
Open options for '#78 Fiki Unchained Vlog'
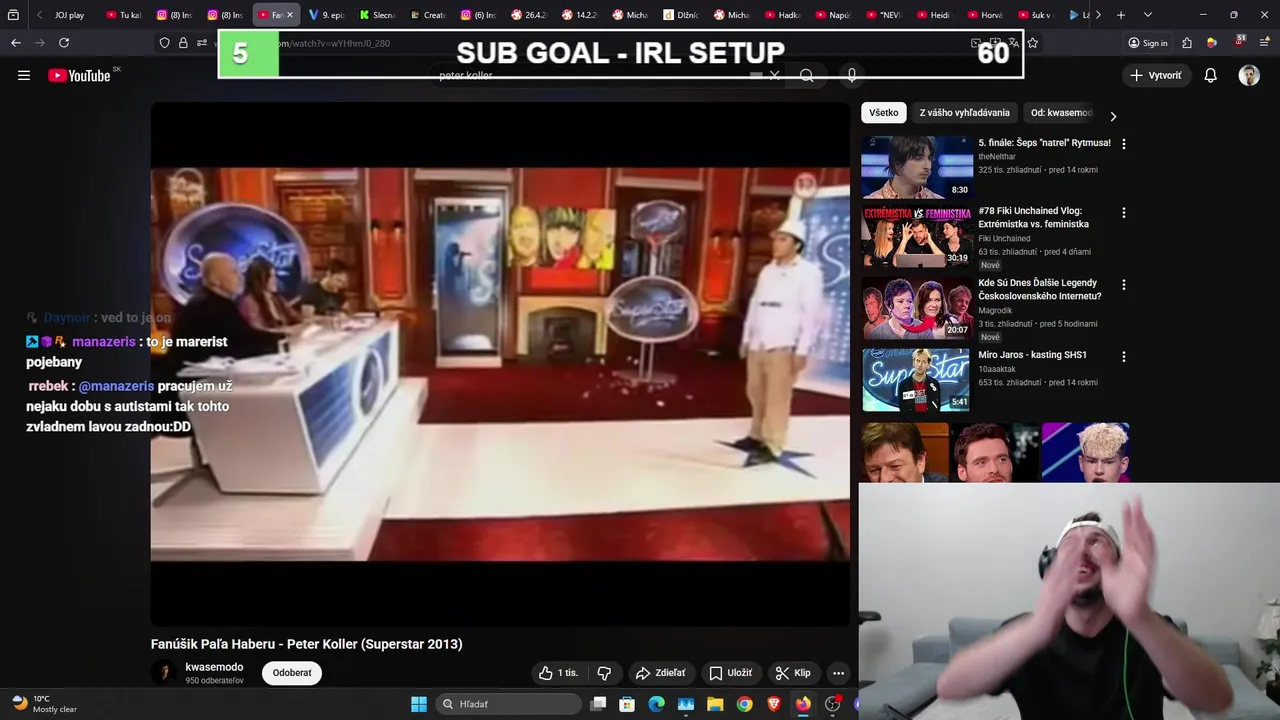pyautogui.click(x=1124, y=213)
